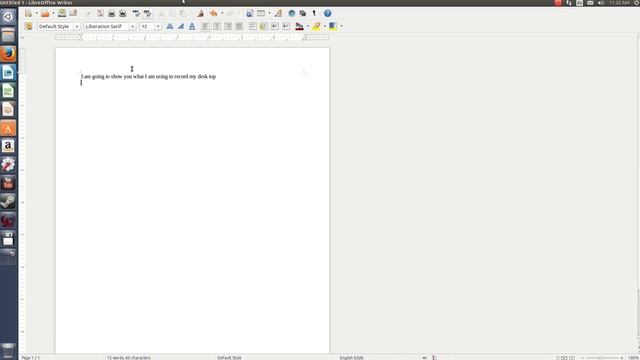Send the document as e-mail via the toolbar icon
Viewport: 640px width, 360px height.
coord(73,13)
